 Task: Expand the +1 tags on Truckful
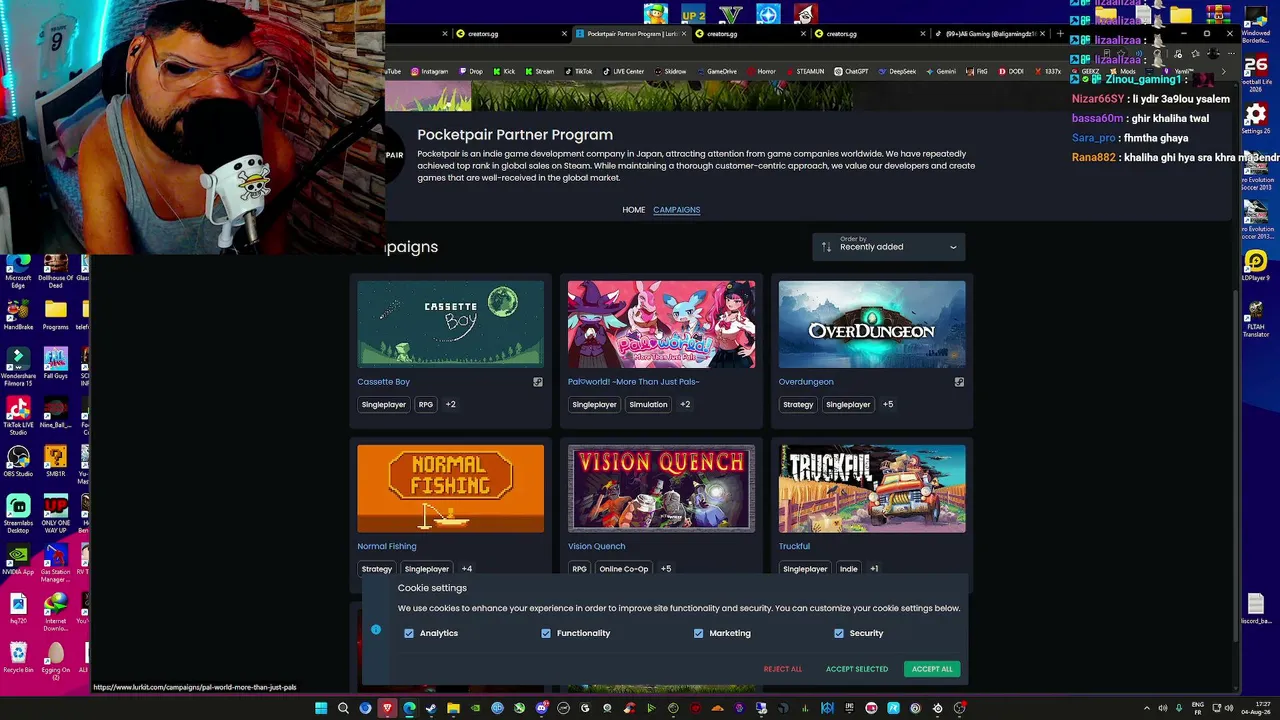pos(874,569)
